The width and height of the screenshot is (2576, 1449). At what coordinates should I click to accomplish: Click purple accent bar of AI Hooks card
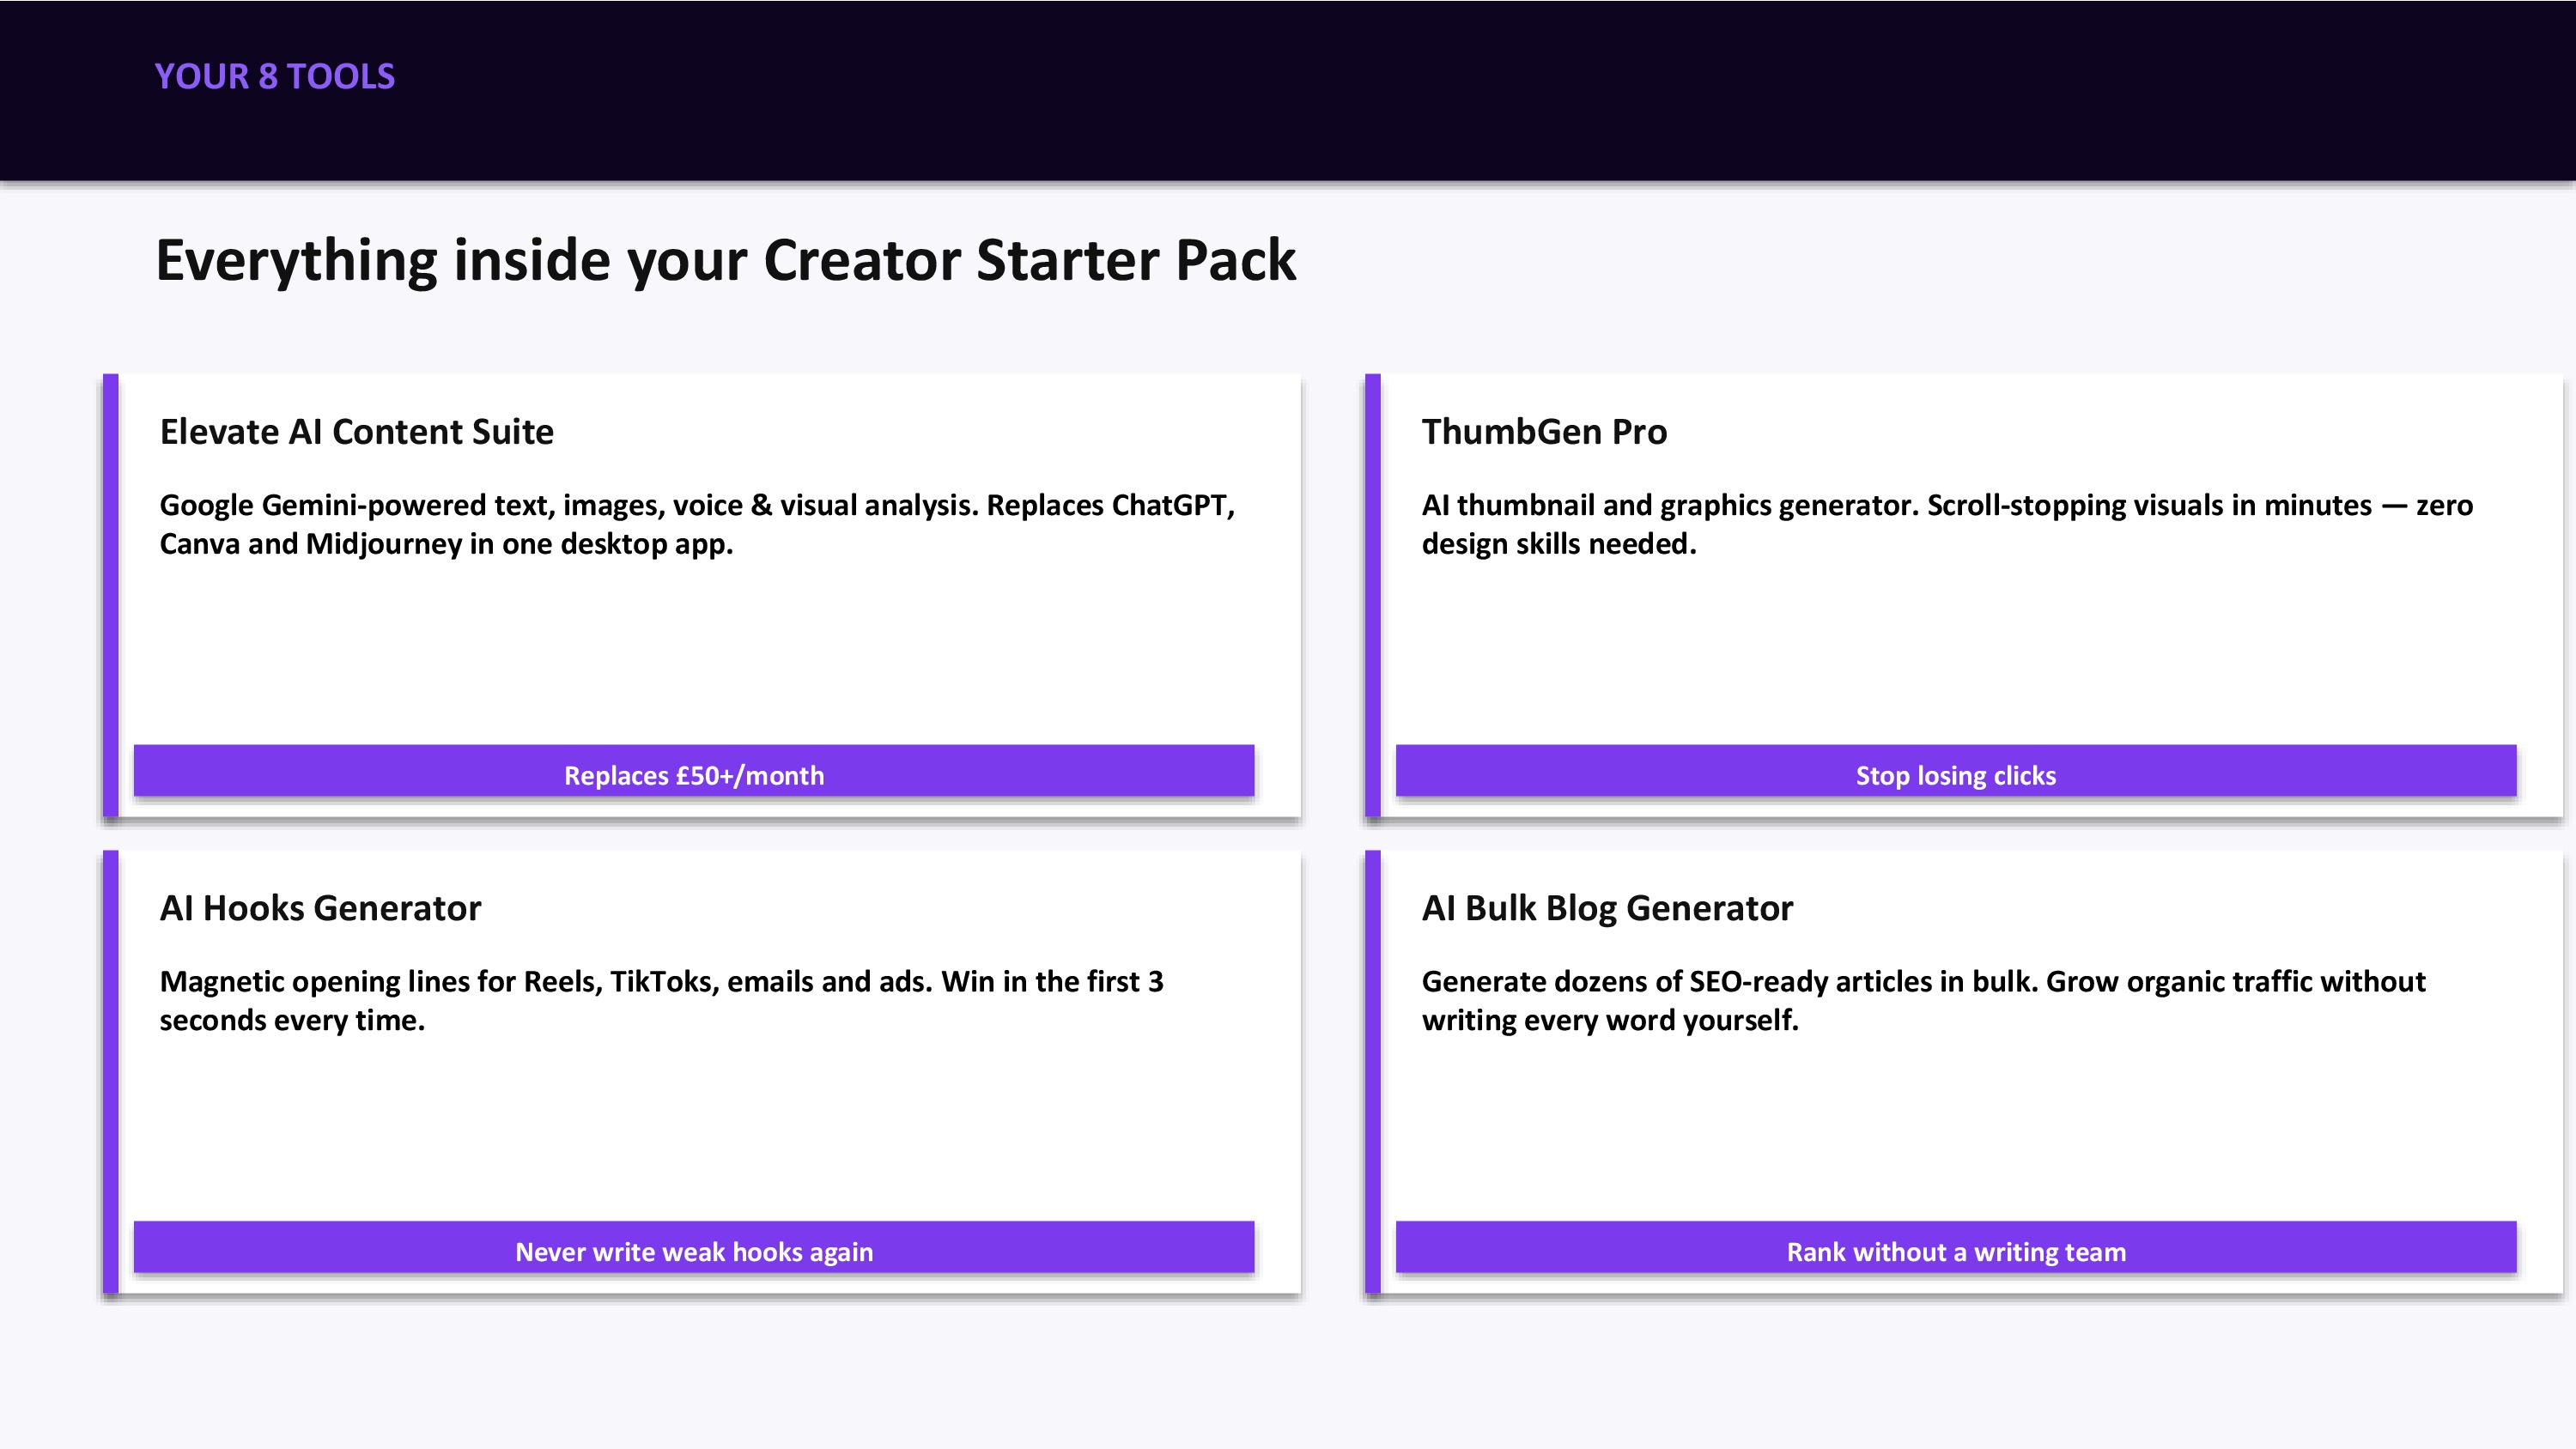pyautogui.click(x=111, y=1071)
